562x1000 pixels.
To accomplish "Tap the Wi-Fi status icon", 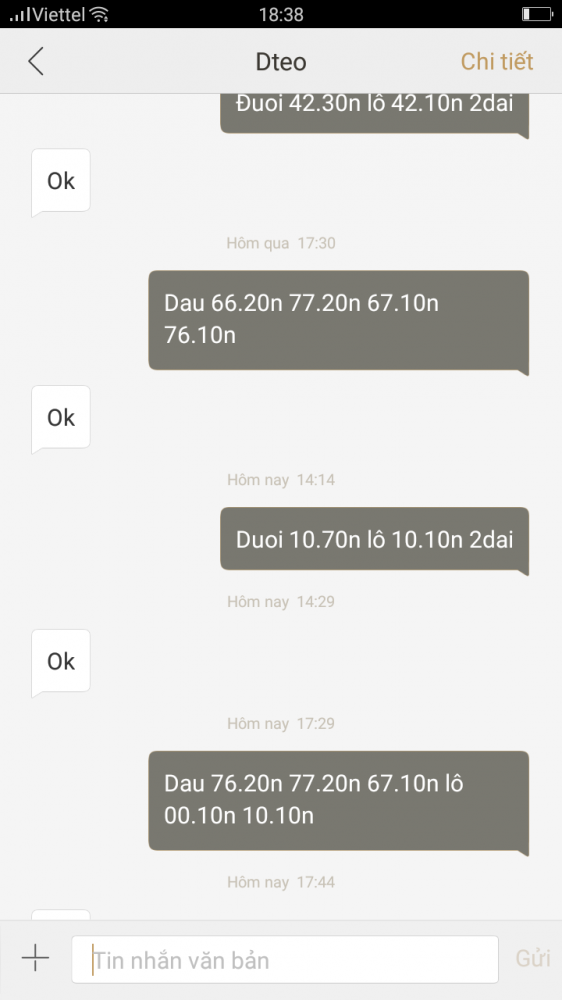I will coord(99,14).
